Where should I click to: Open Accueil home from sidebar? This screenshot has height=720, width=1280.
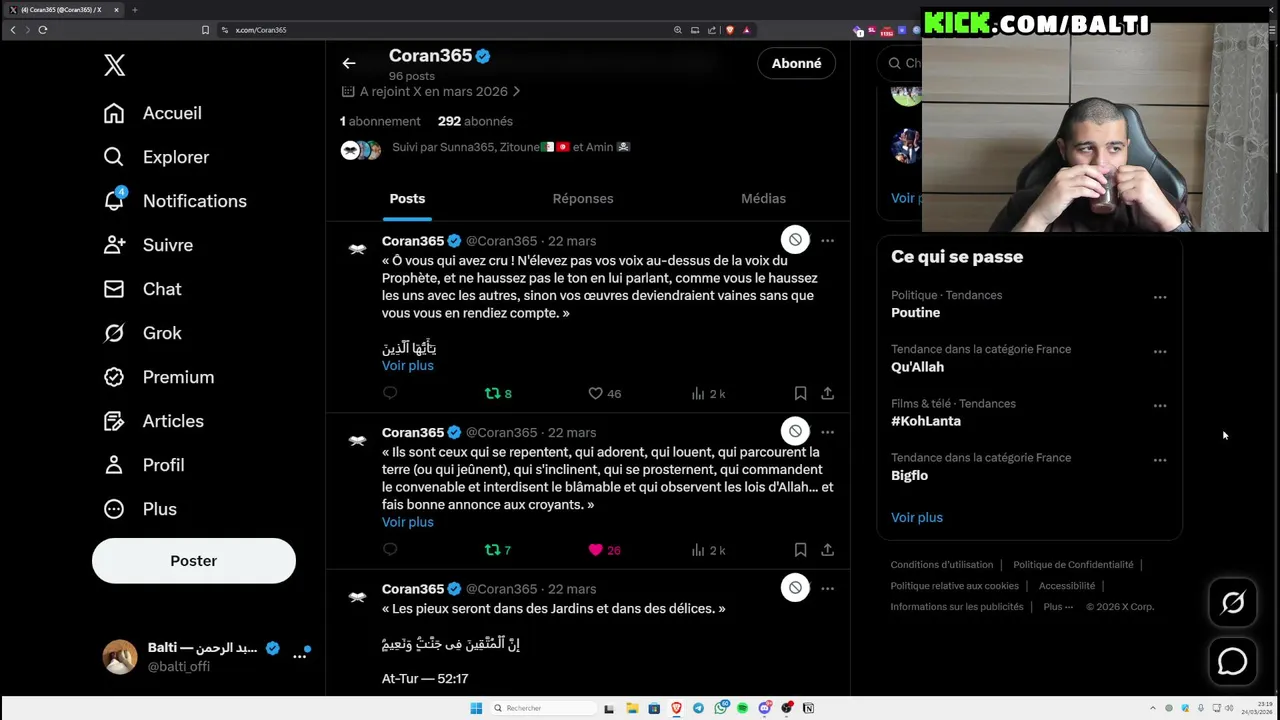coord(153,113)
